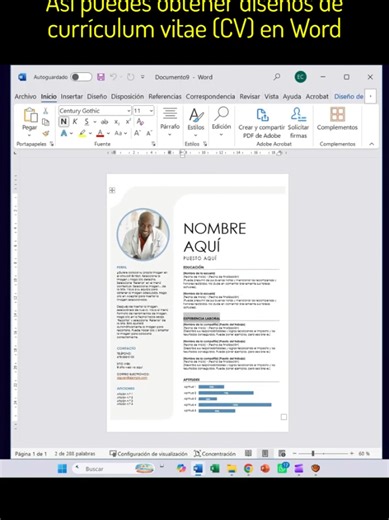Switch to the Insertar tab

[x=72, y=96]
